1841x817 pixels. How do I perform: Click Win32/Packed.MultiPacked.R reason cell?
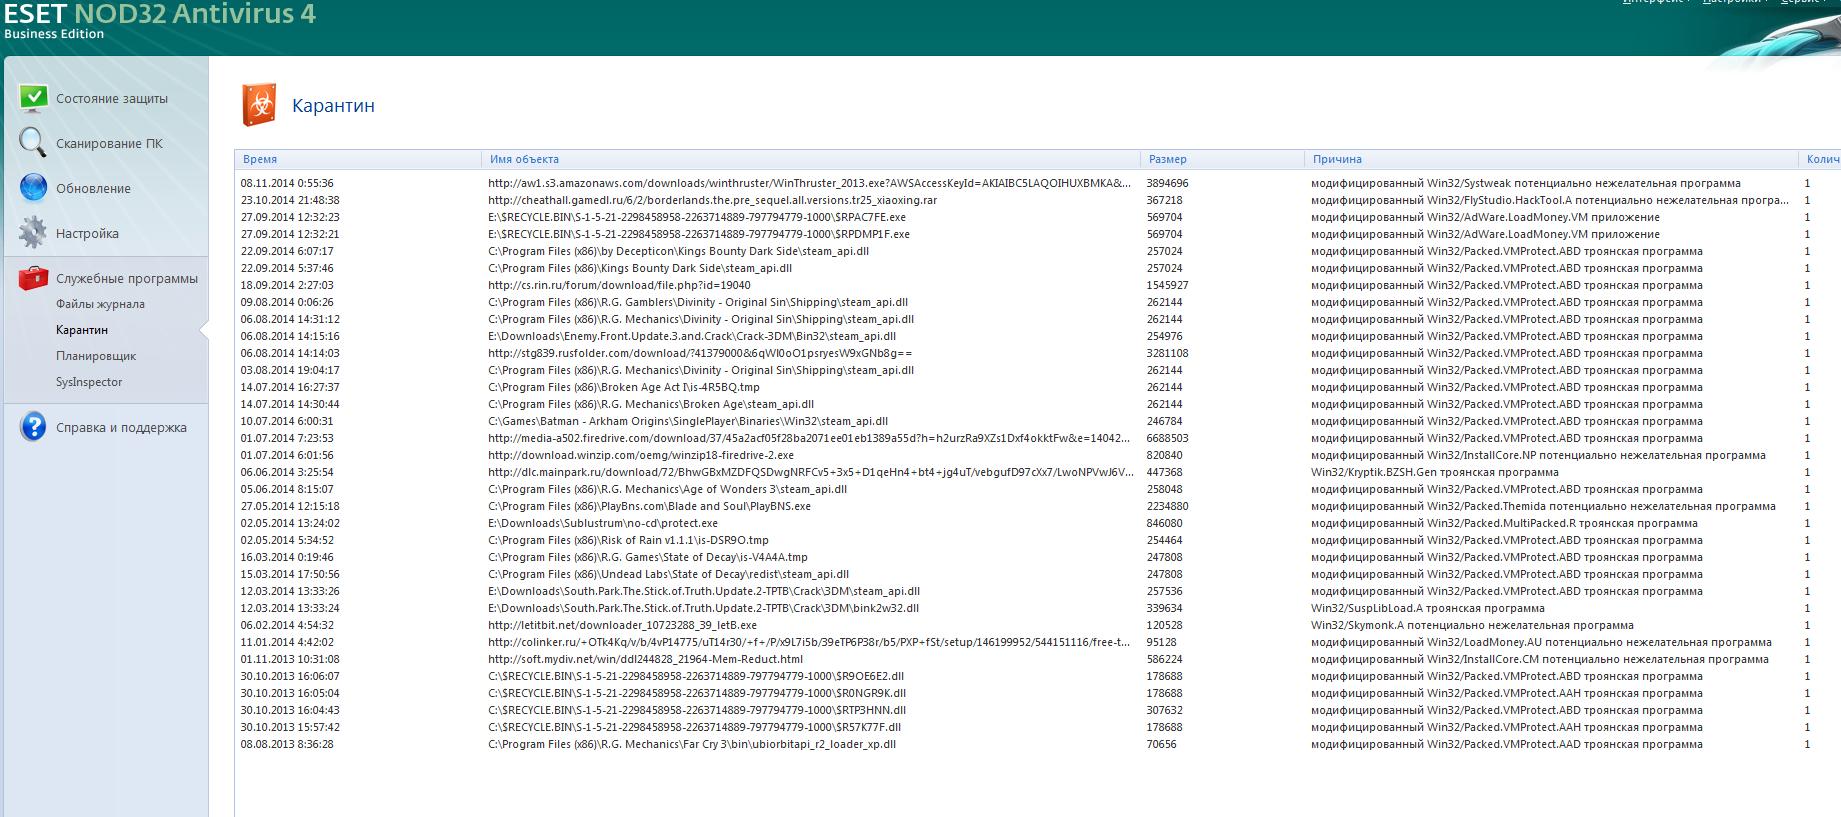(x=1504, y=524)
